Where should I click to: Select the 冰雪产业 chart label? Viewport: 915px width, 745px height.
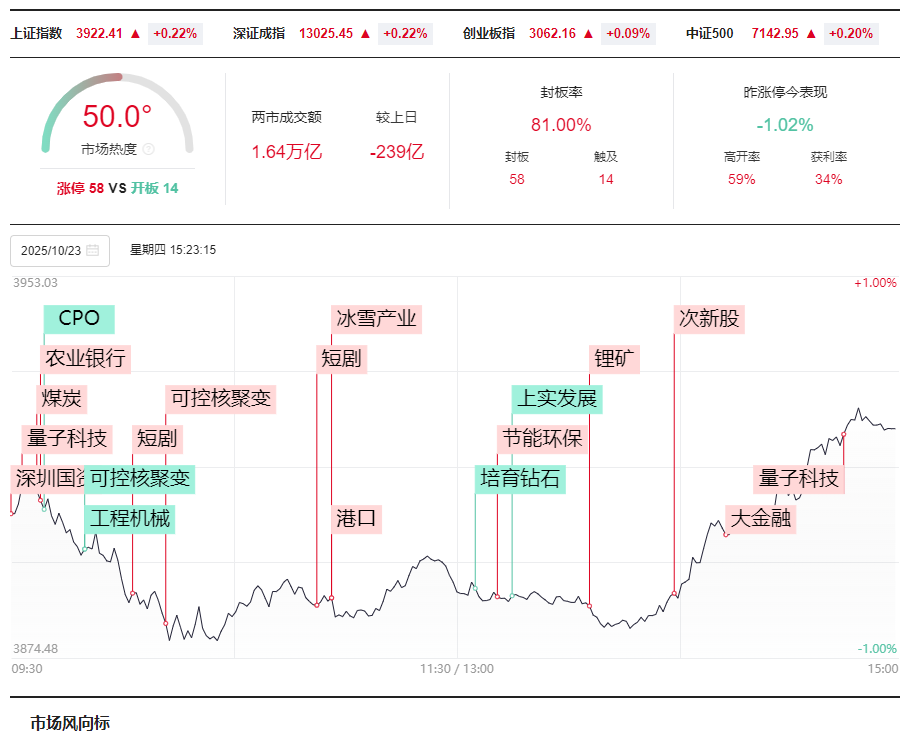coord(376,319)
